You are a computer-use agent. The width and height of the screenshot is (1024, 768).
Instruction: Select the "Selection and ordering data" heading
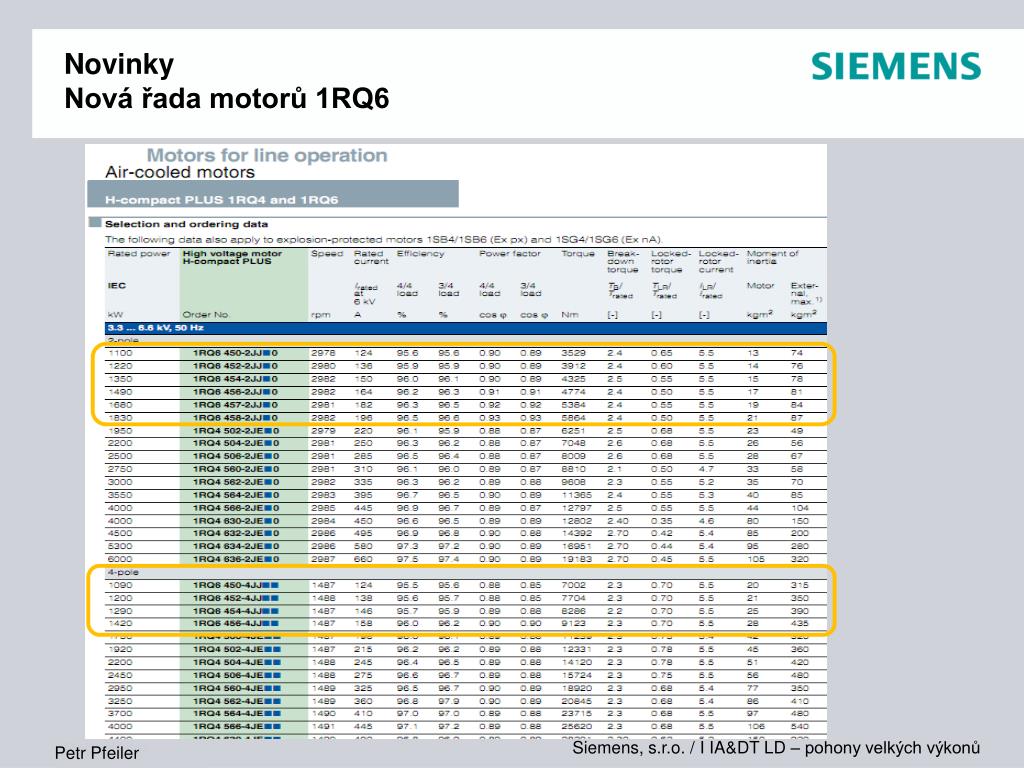[186, 224]
